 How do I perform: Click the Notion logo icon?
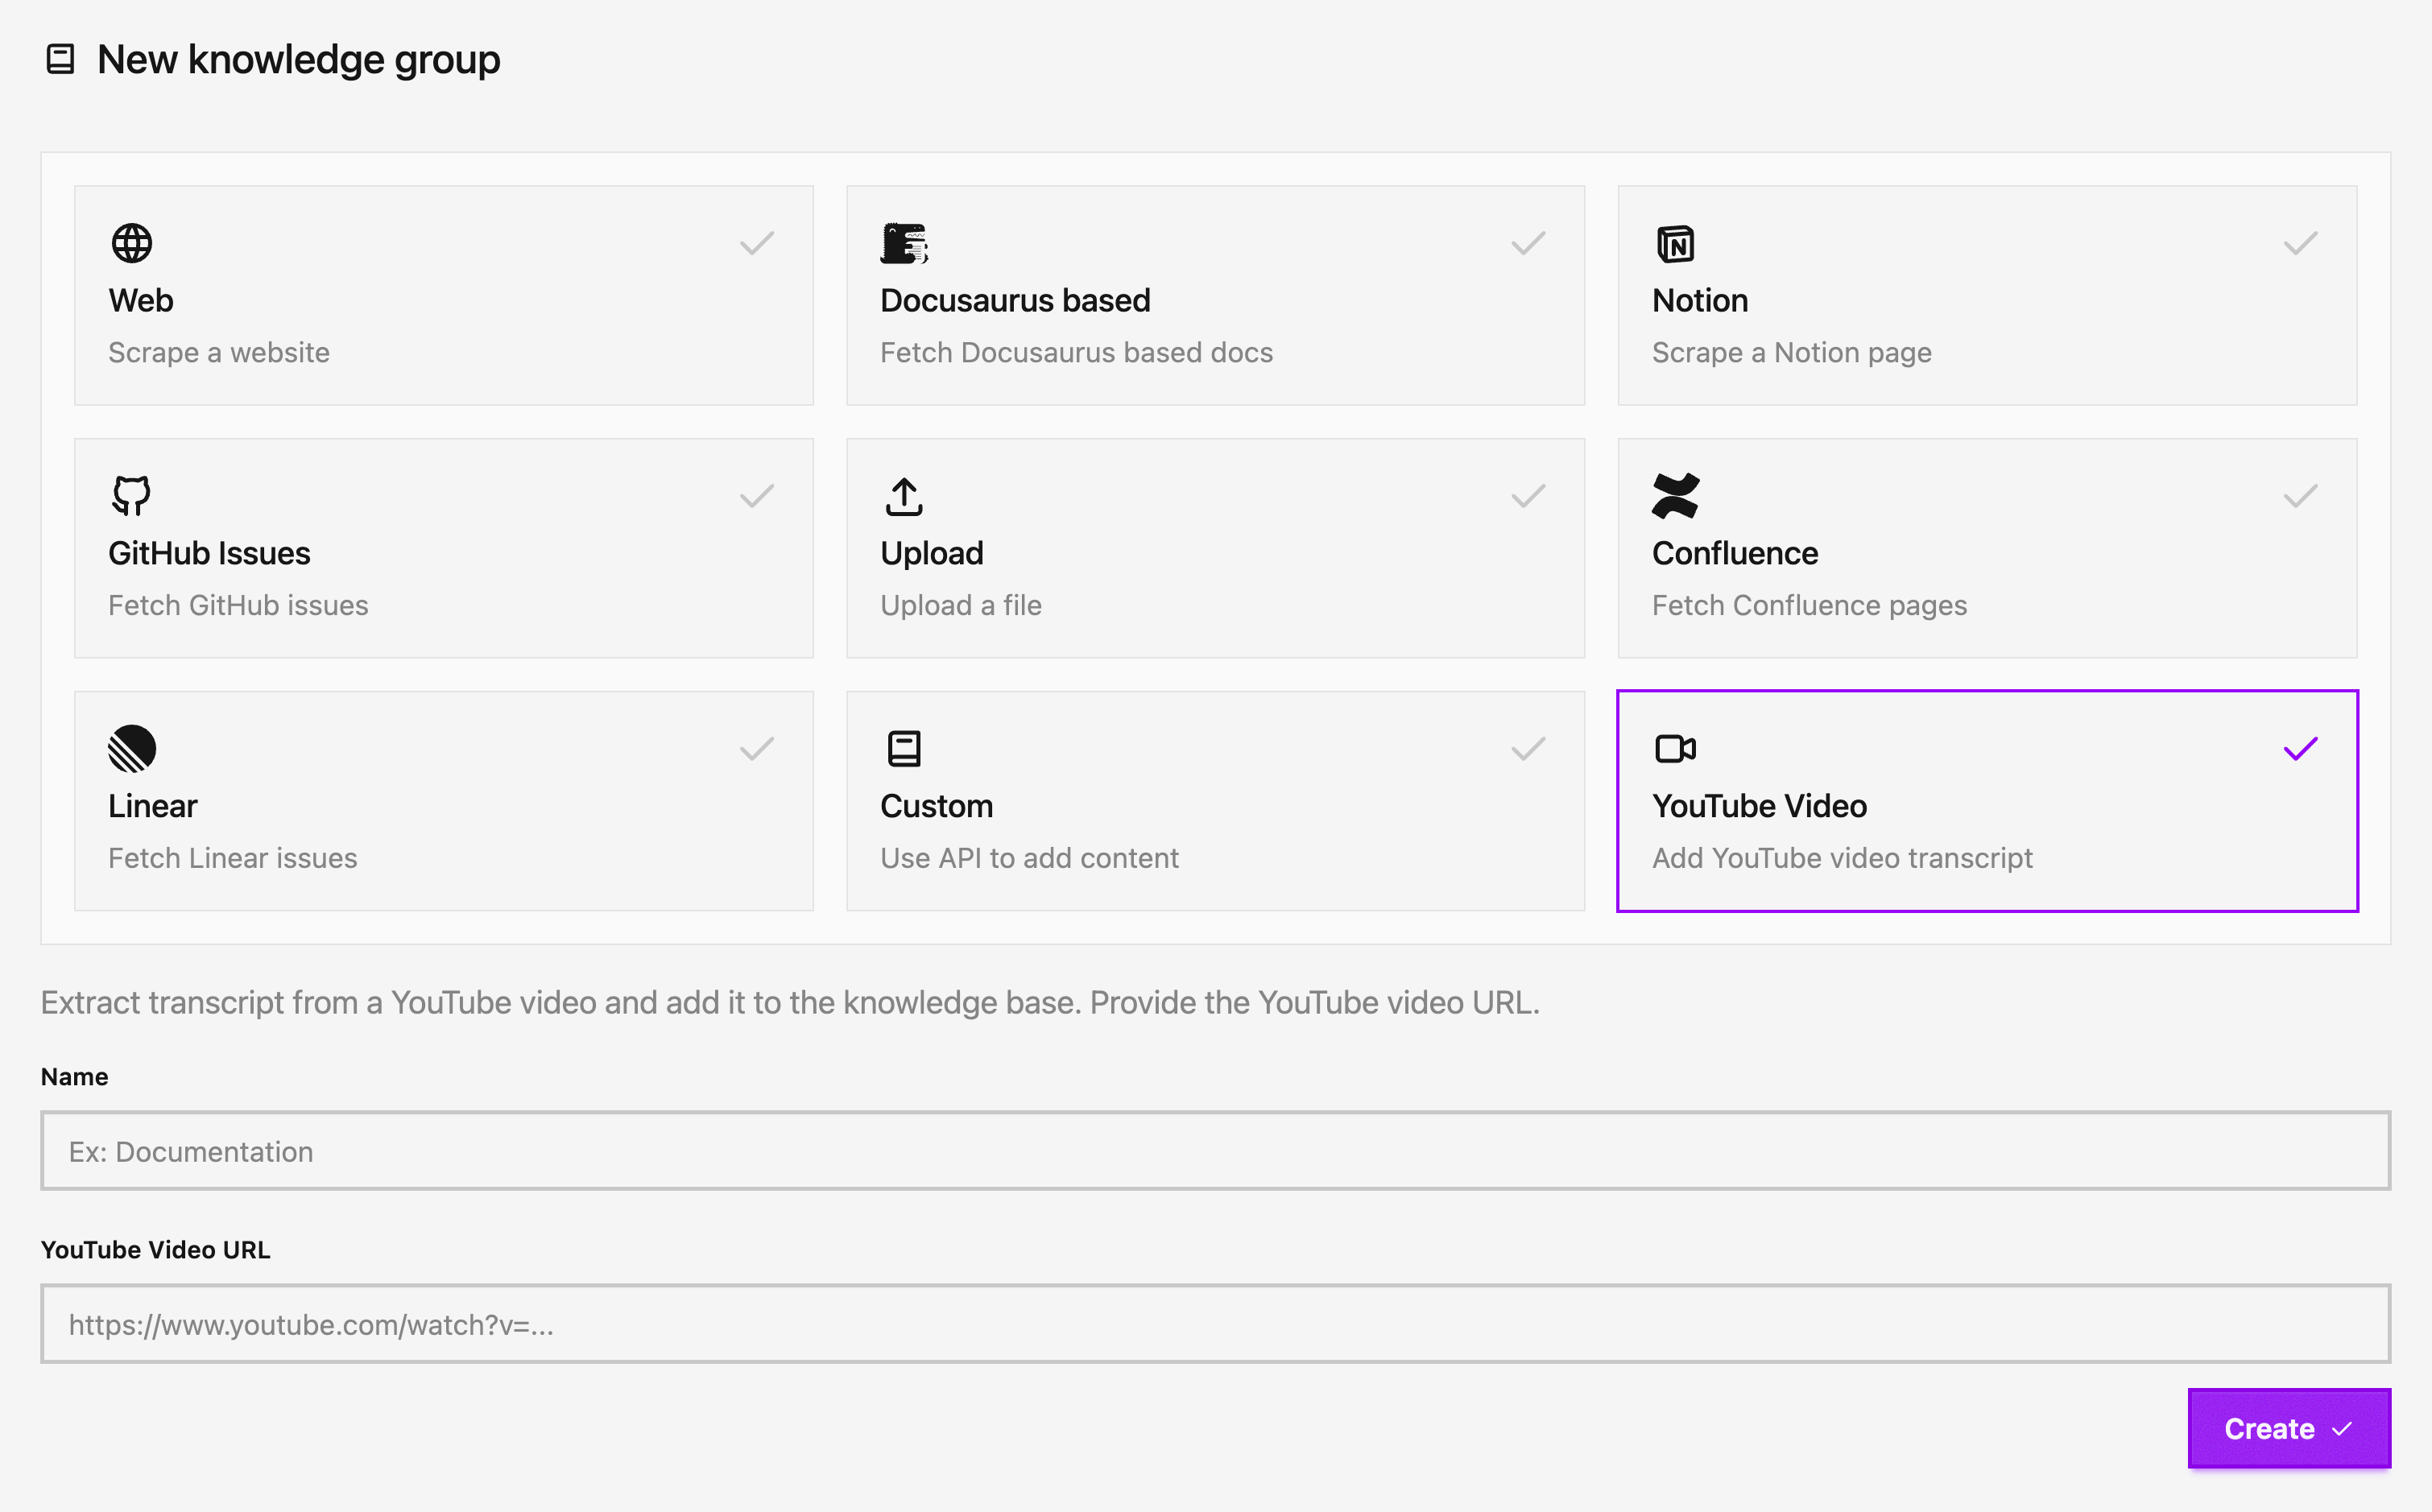coord(1675,243)
